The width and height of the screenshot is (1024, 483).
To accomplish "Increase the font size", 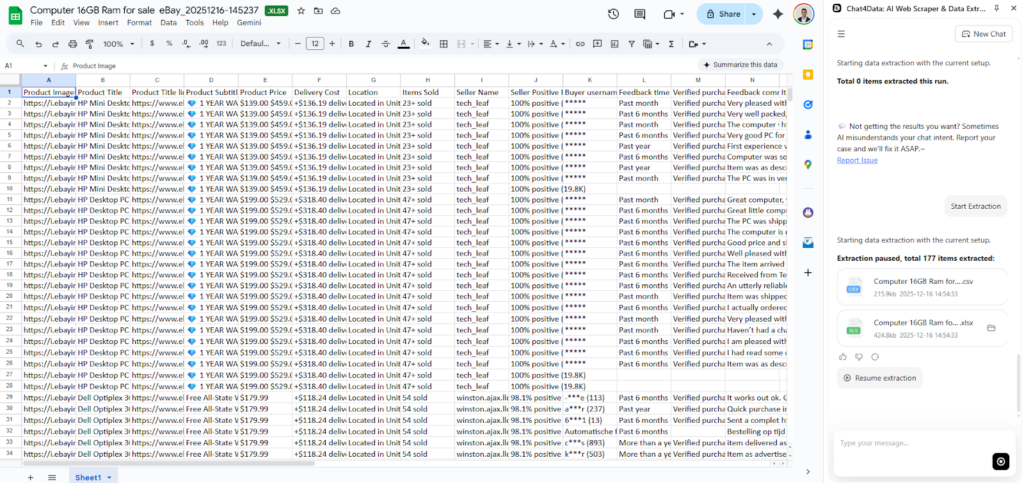I will (332, 44).
